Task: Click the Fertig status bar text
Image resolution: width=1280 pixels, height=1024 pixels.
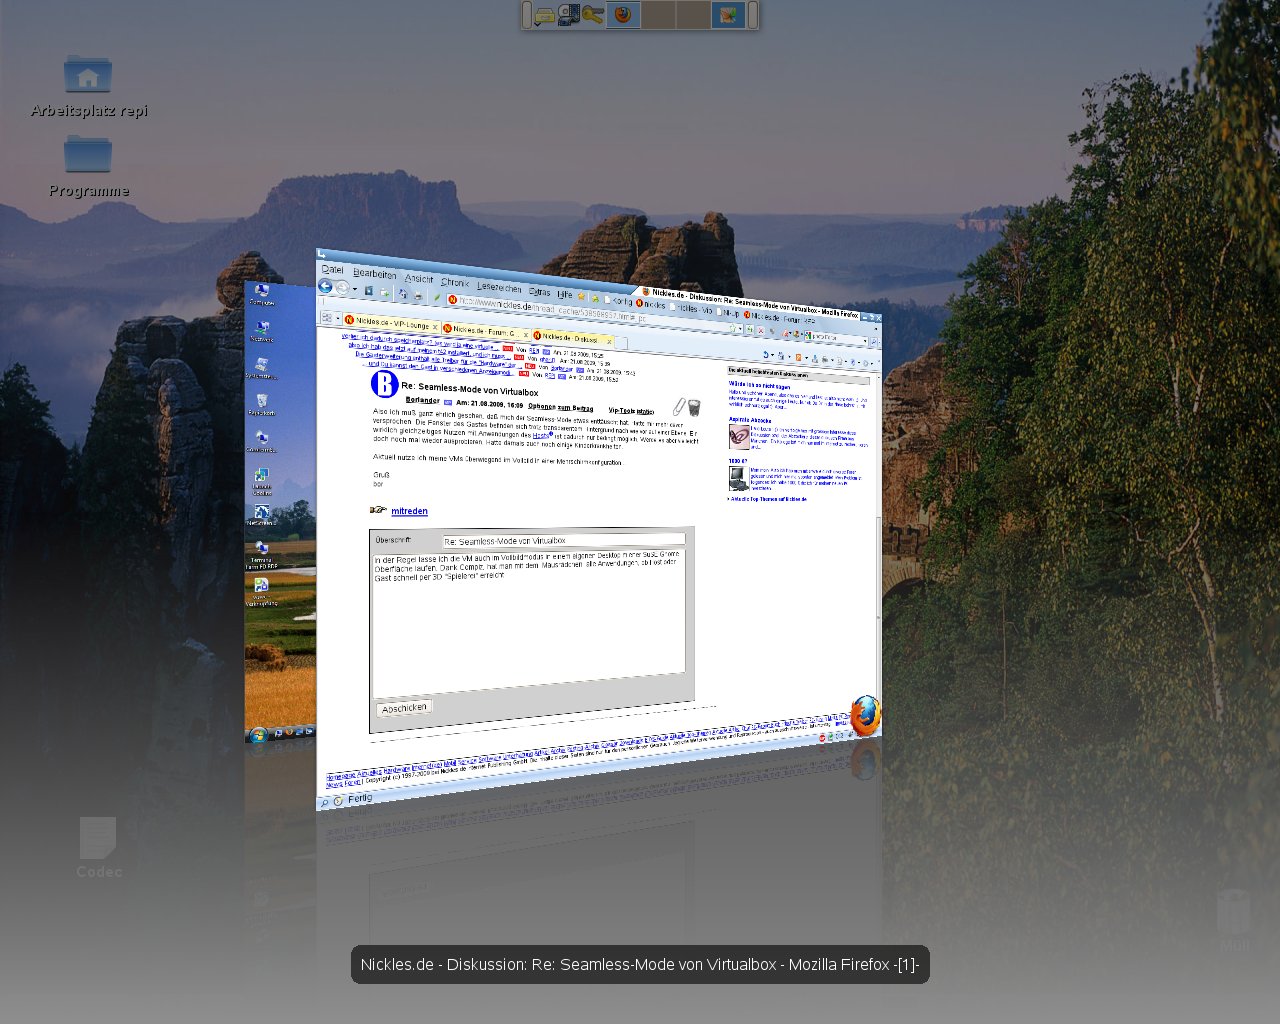Action: pos(360,798)
